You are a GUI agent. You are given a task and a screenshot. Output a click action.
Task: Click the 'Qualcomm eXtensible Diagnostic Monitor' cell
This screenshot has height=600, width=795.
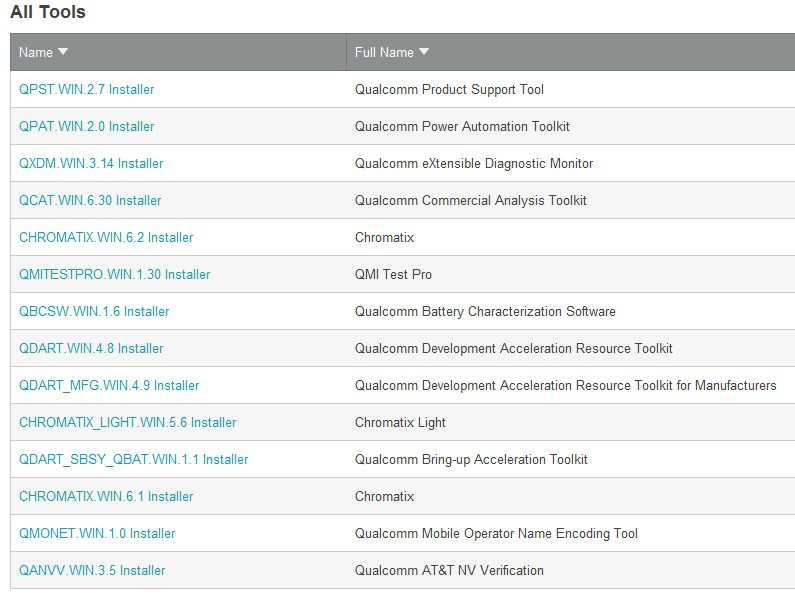coord(474,163)
